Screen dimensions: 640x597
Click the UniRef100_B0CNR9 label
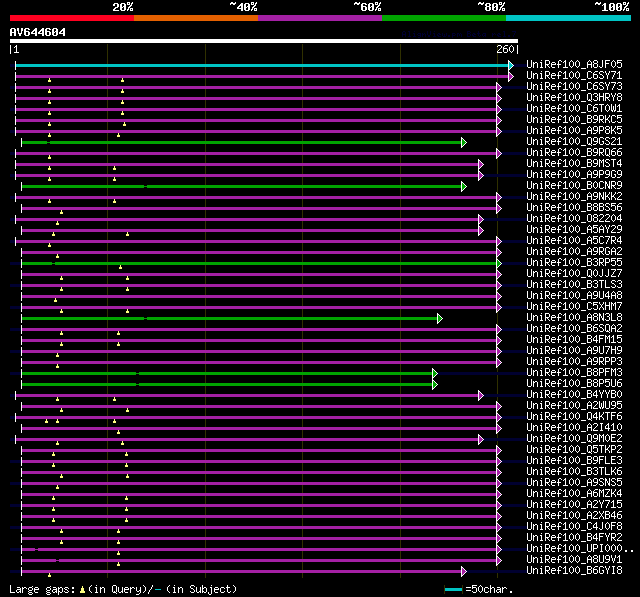[574, 186]
